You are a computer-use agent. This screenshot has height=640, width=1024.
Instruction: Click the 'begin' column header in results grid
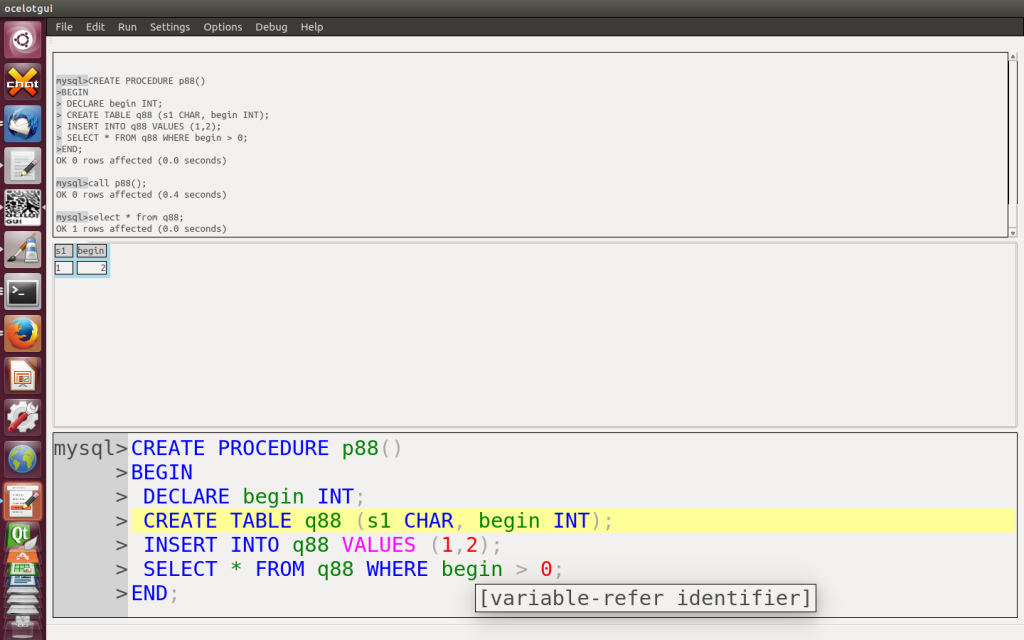91,251
